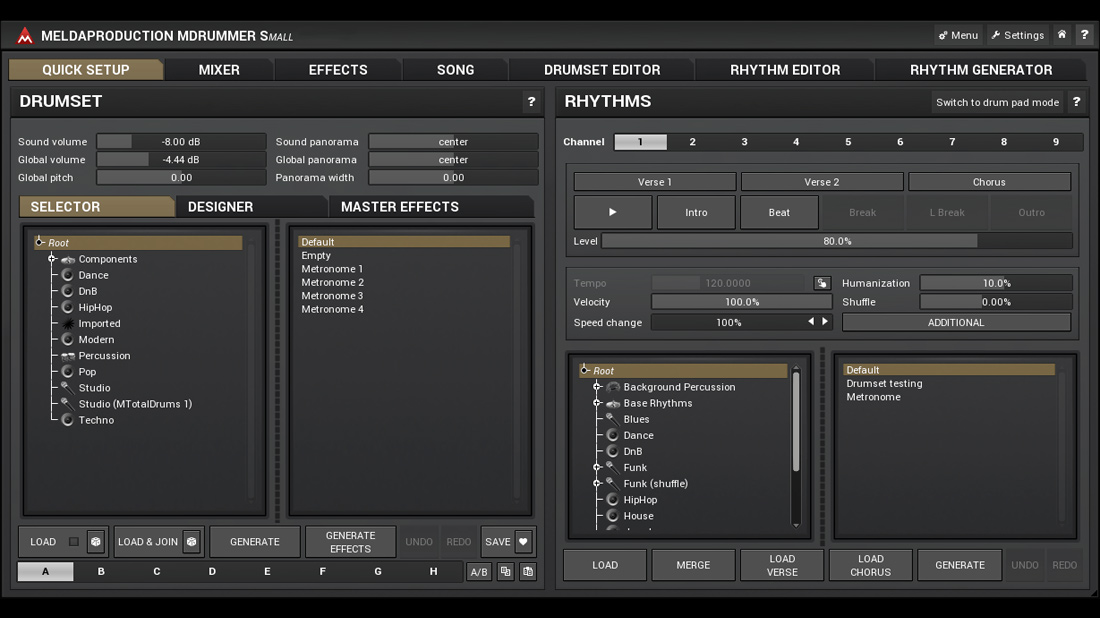This screenshot has width=1100, height=618.
Task: Select Metronome 3 in the drumset list
Action: tap(333, 296)
